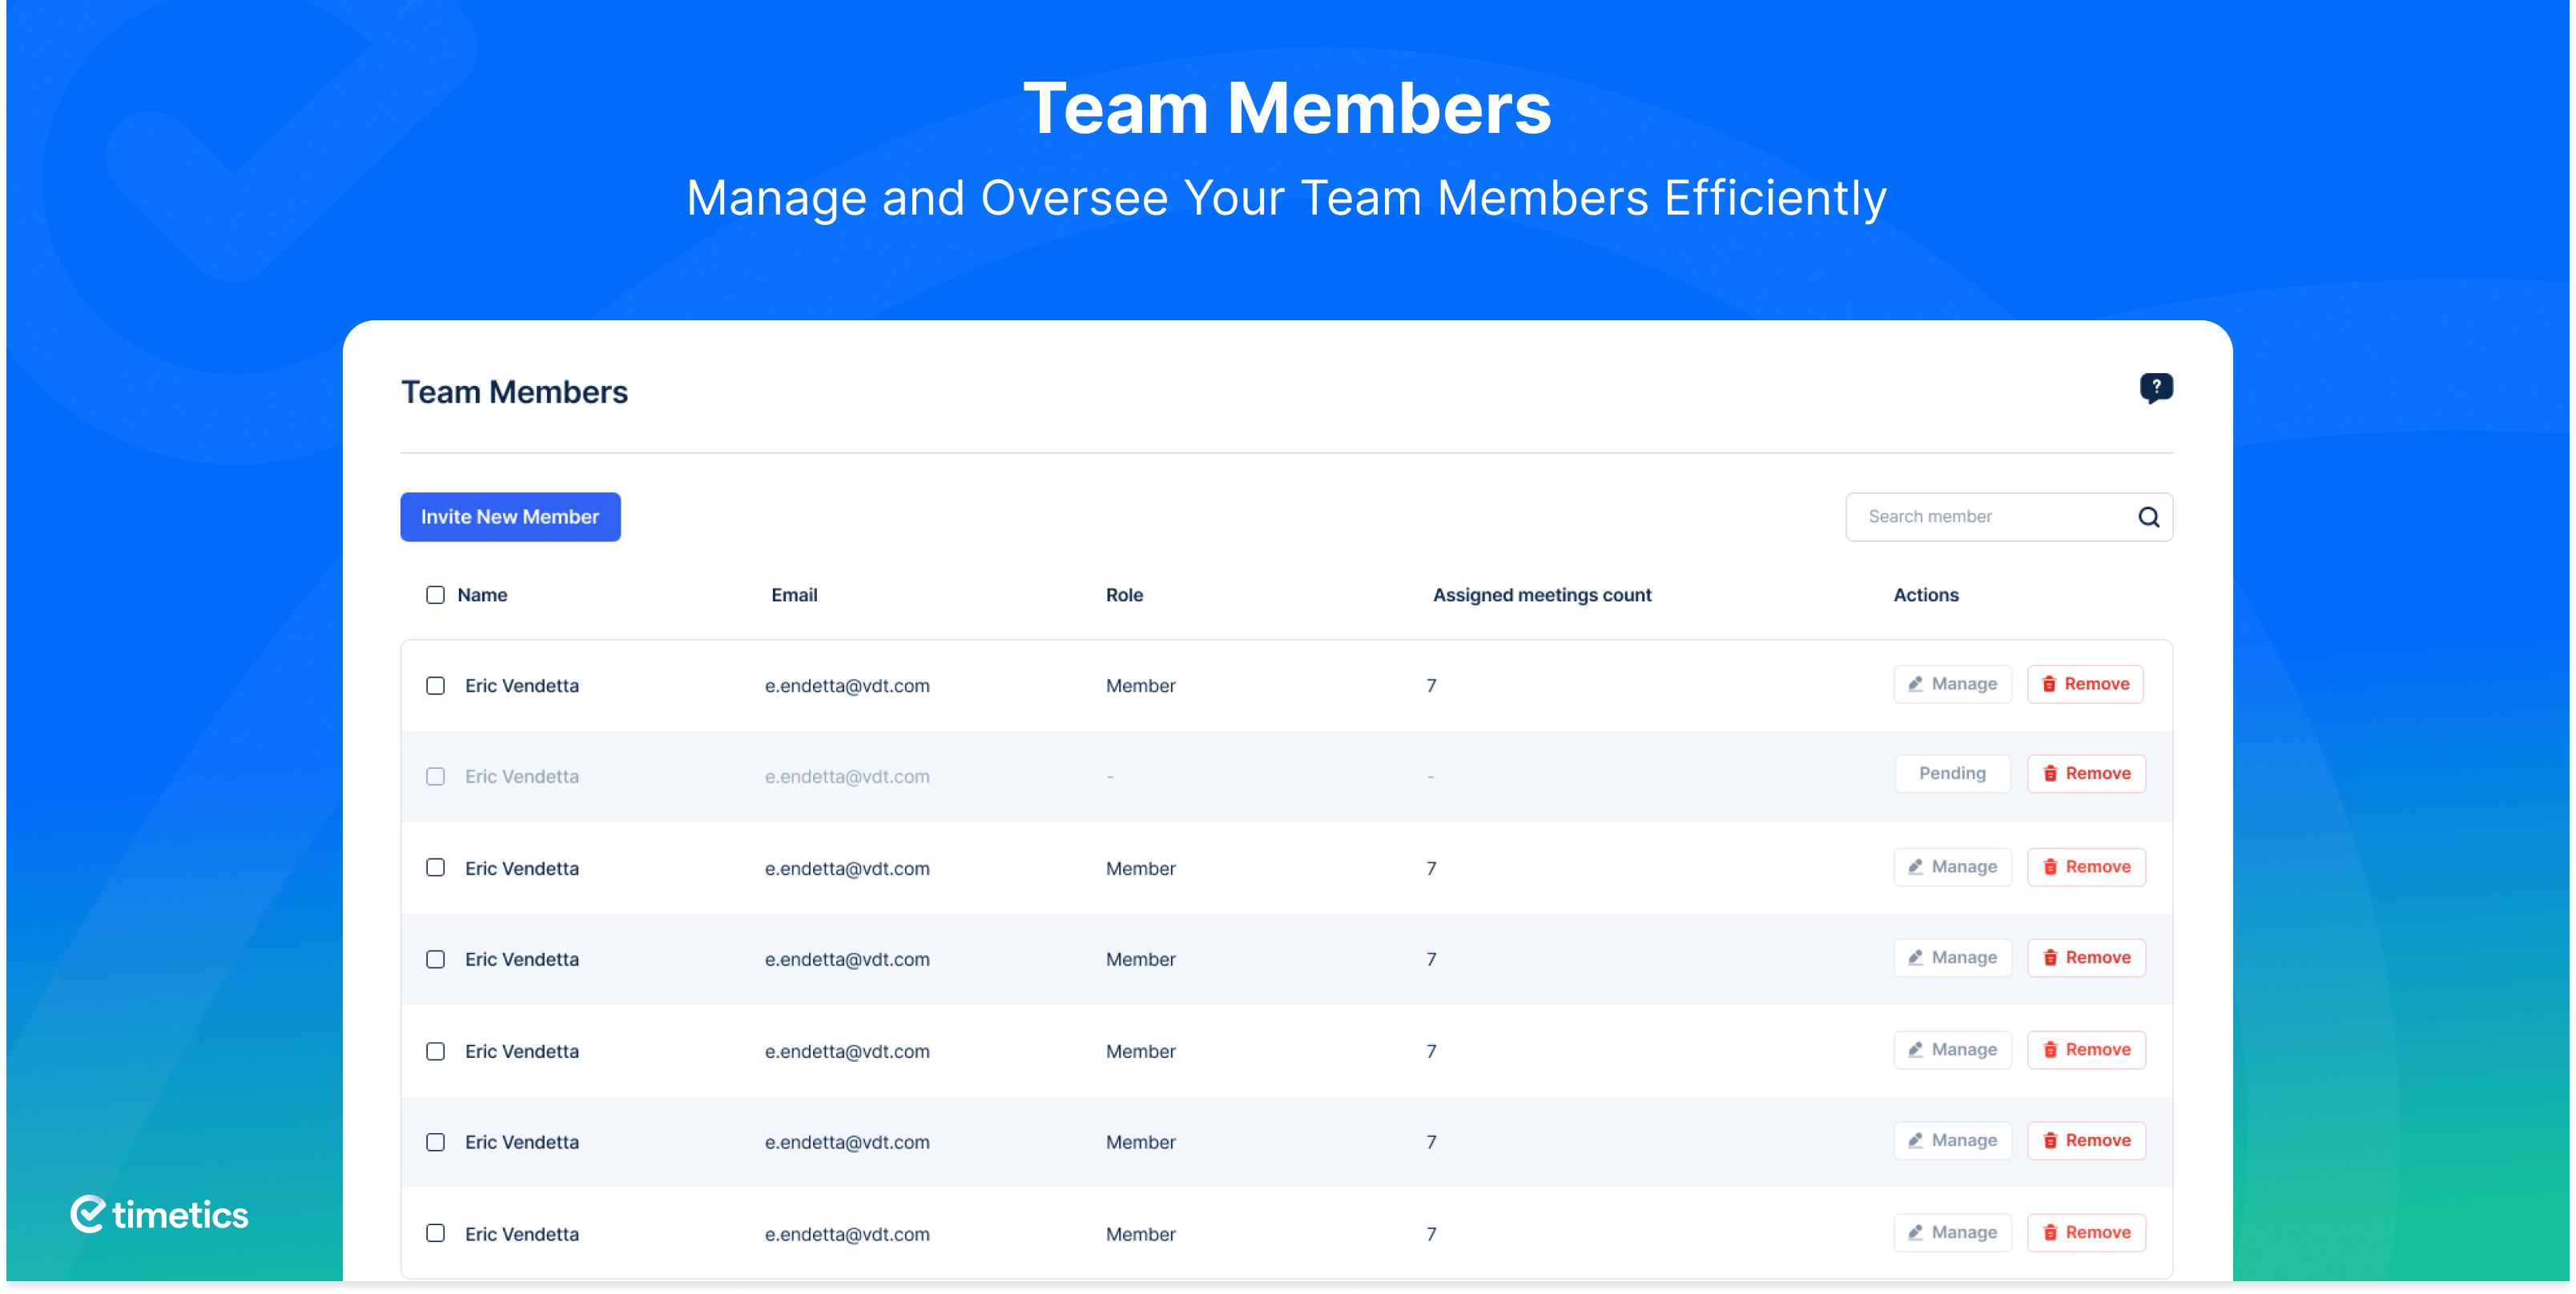Click the Name column header

482,595
